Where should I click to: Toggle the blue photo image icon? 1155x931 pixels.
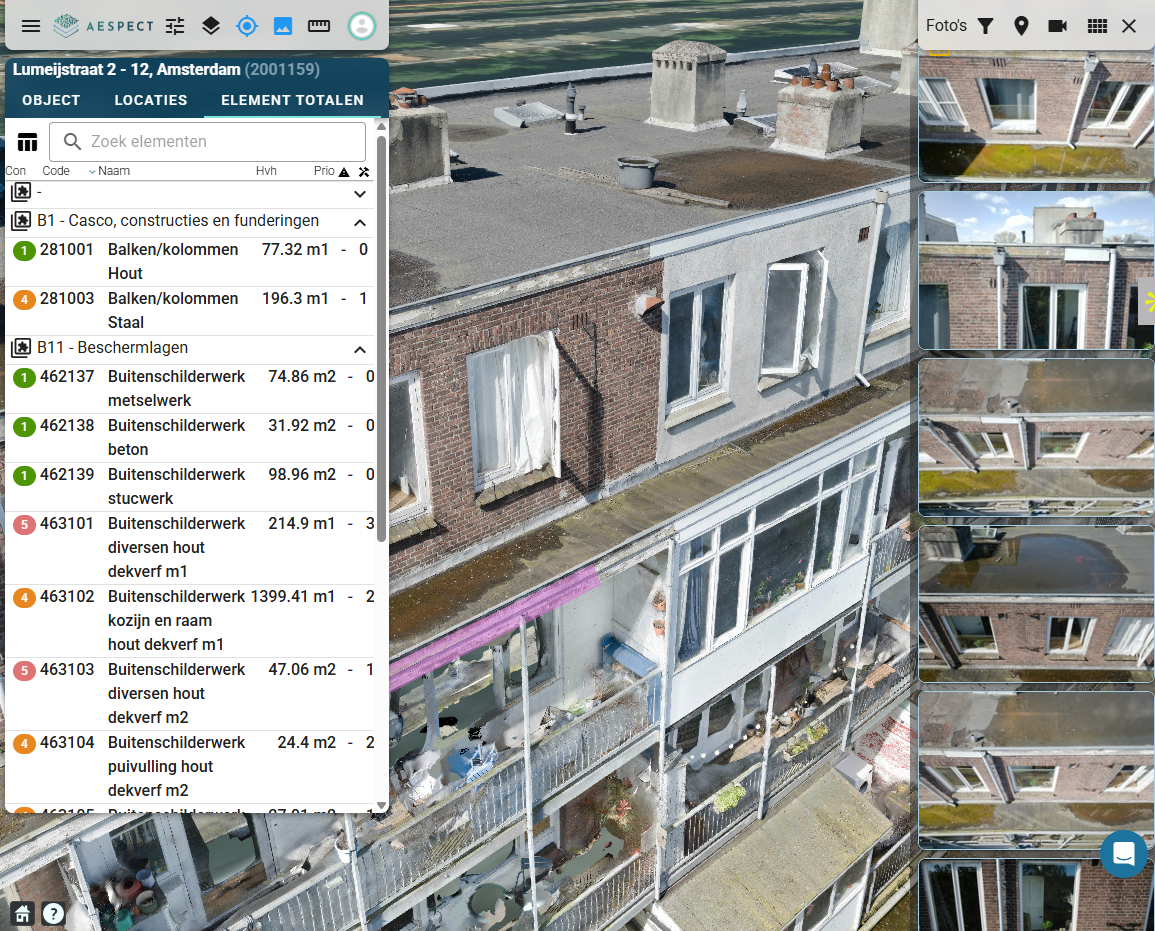283,27
